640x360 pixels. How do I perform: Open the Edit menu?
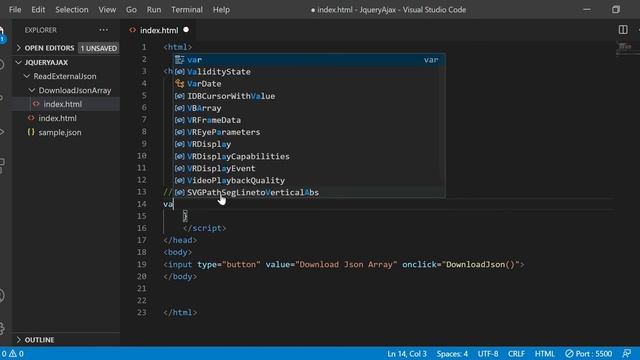click(38, 9)
